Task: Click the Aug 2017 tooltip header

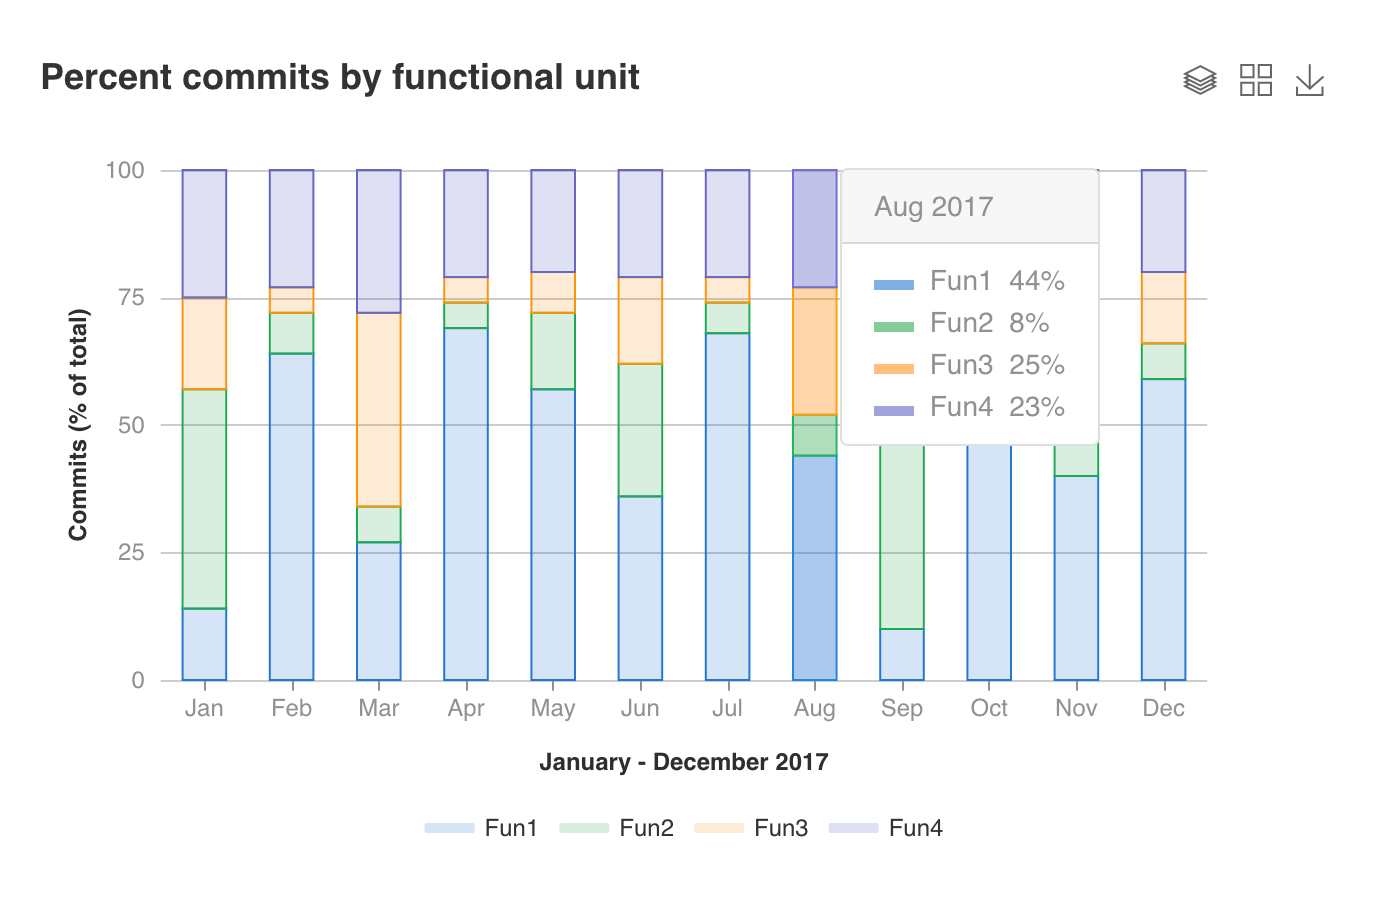Action: 934,207
